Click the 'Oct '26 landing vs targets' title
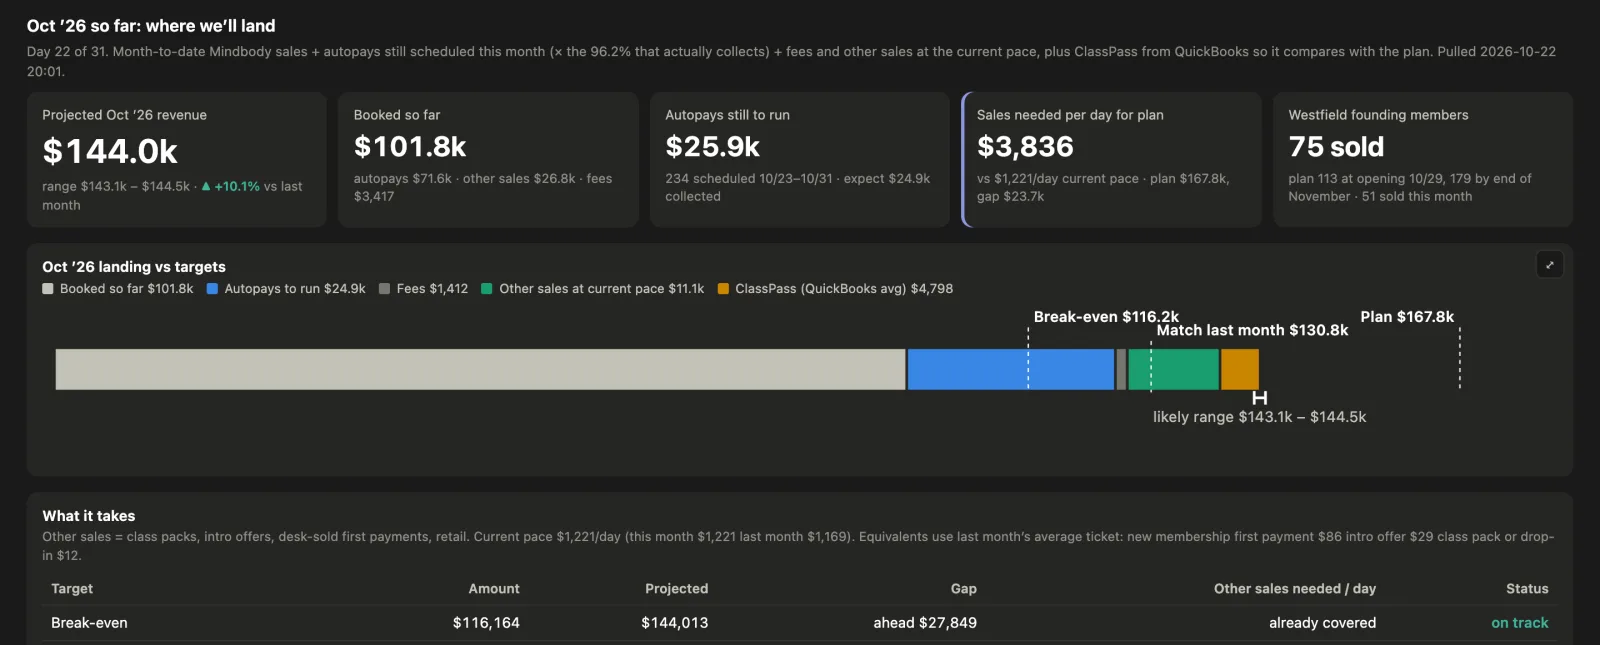The width and height of the screenshot is (1600, 645). (134, 267)
